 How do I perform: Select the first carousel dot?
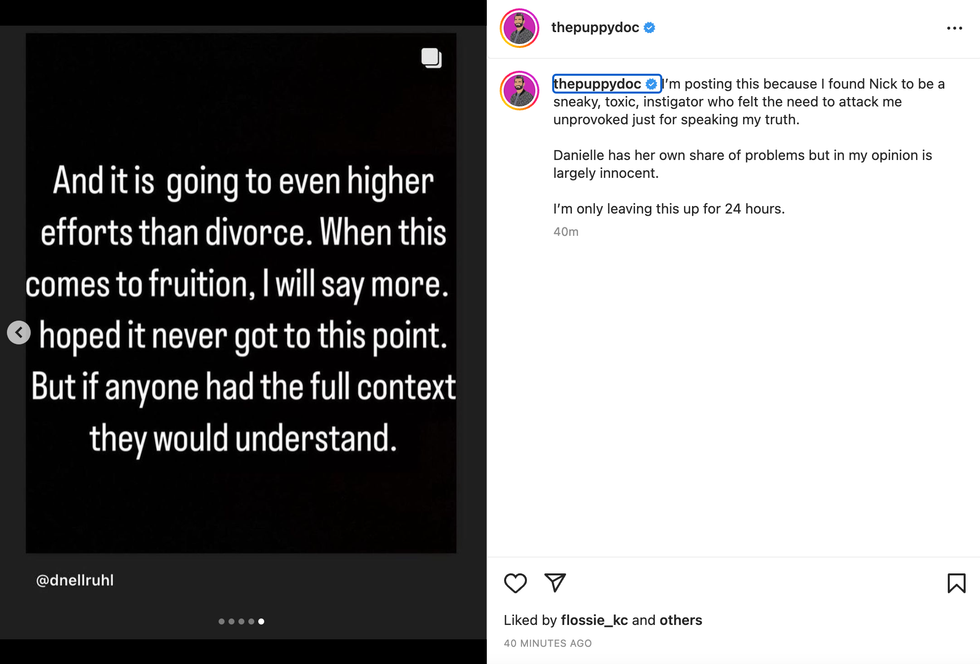(221, 621)
